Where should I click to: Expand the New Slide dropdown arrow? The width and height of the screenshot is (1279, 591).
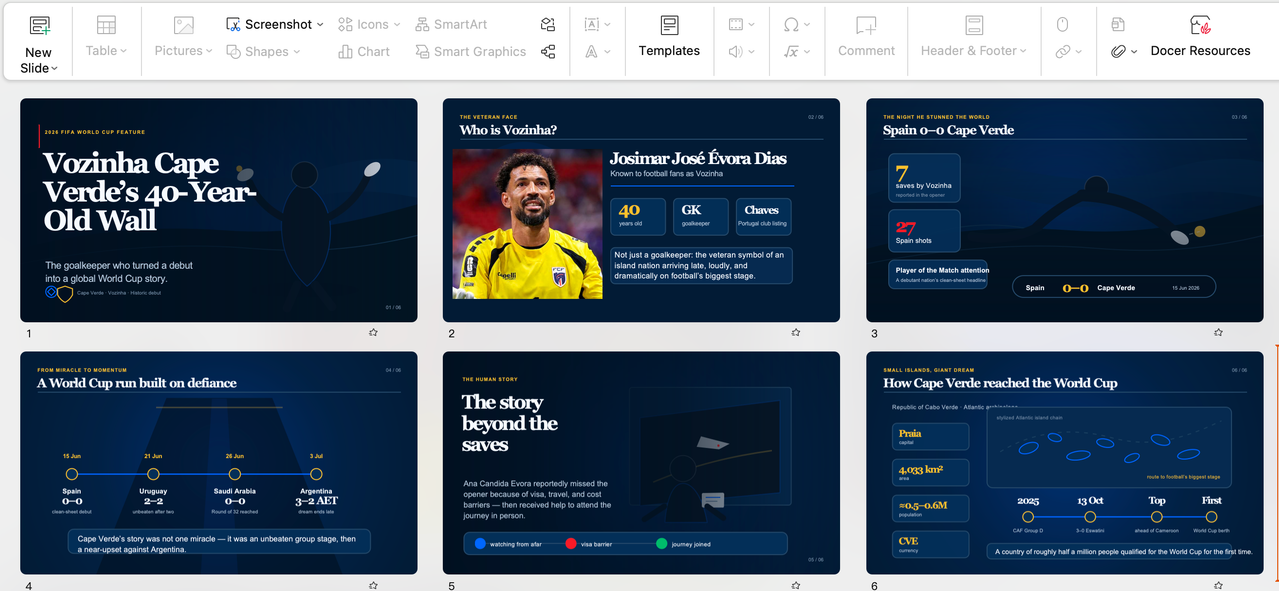pyautogui.click(x=55, y=69)
